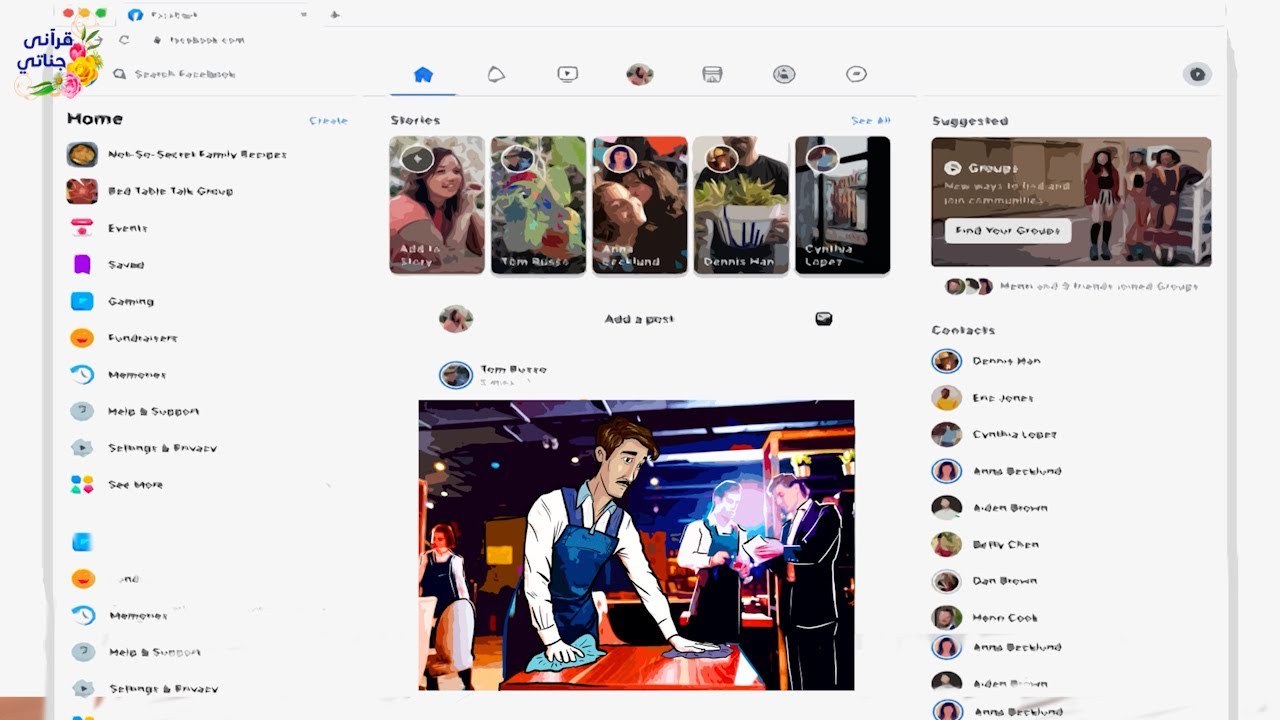View Tom Russo's story card
Screen dimensions: 1280x720
(x=538, y=205)
